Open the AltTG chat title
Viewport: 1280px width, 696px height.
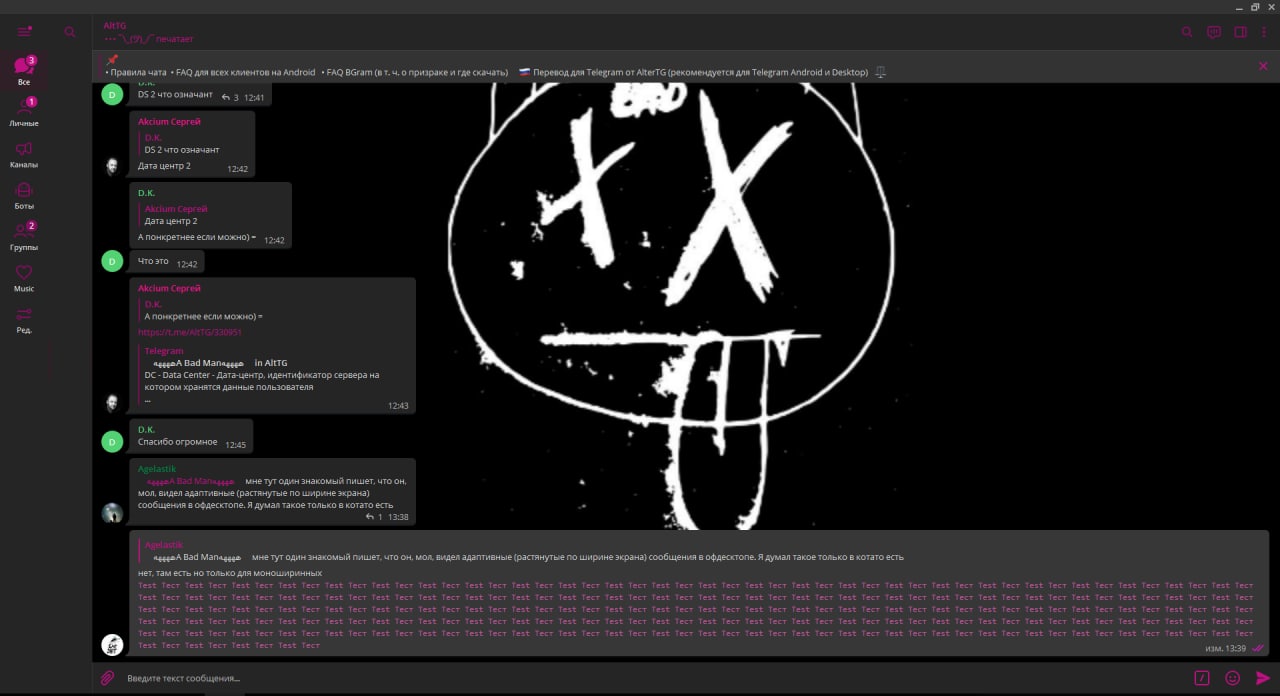(x=115, y=25)
